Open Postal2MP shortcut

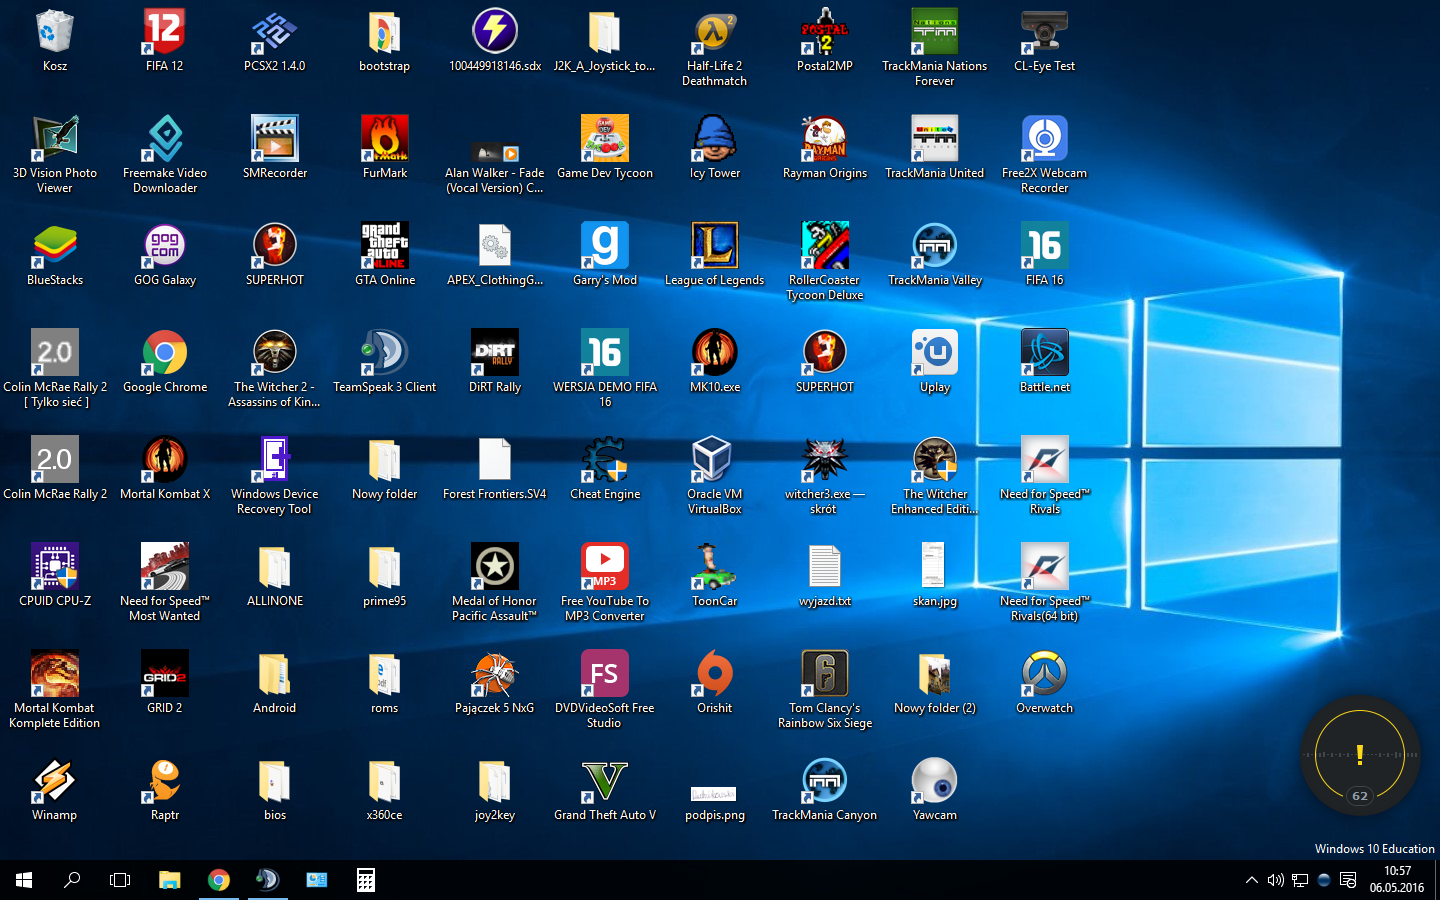point(825,32)
